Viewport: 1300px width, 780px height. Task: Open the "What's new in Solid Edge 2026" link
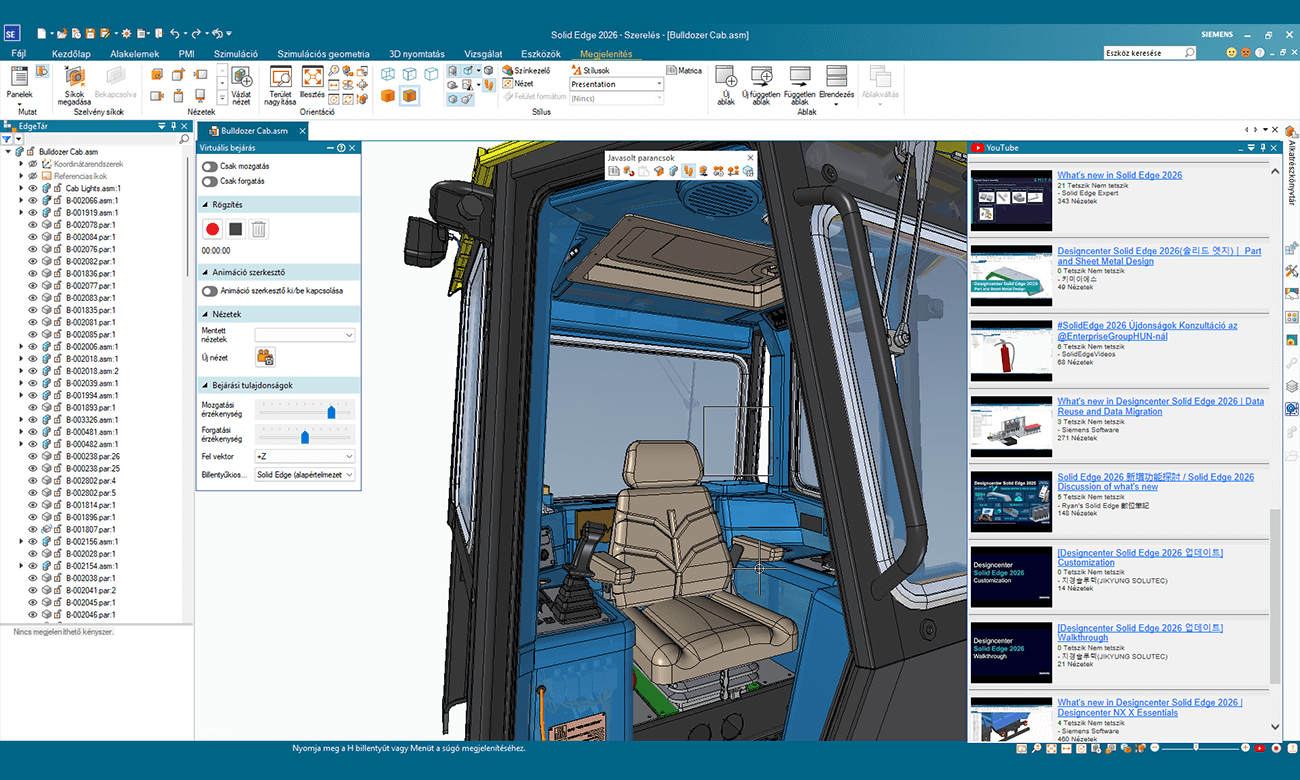(x=1119, y=175)
